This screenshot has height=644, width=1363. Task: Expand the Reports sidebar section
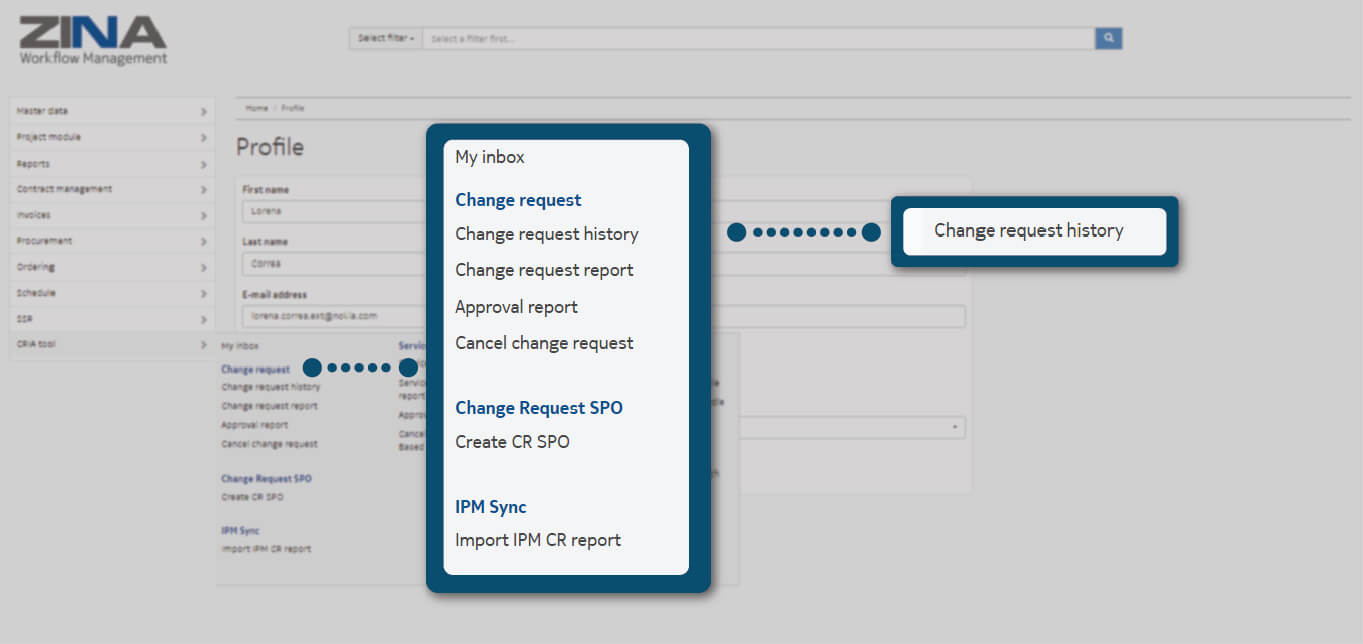pyautogui.click(x=34, y=163)
